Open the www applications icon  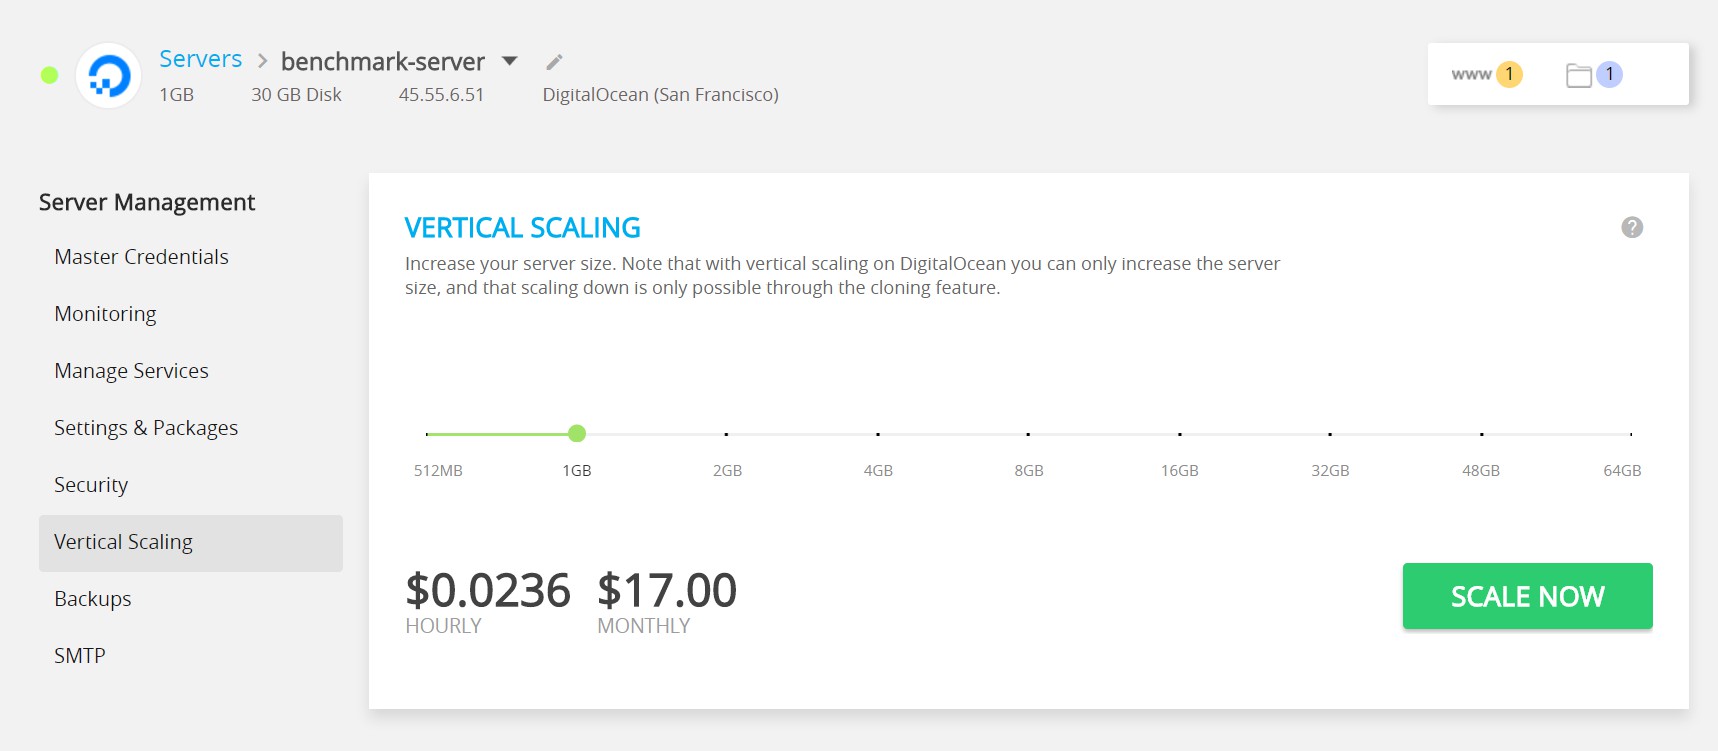[1471, 74]
